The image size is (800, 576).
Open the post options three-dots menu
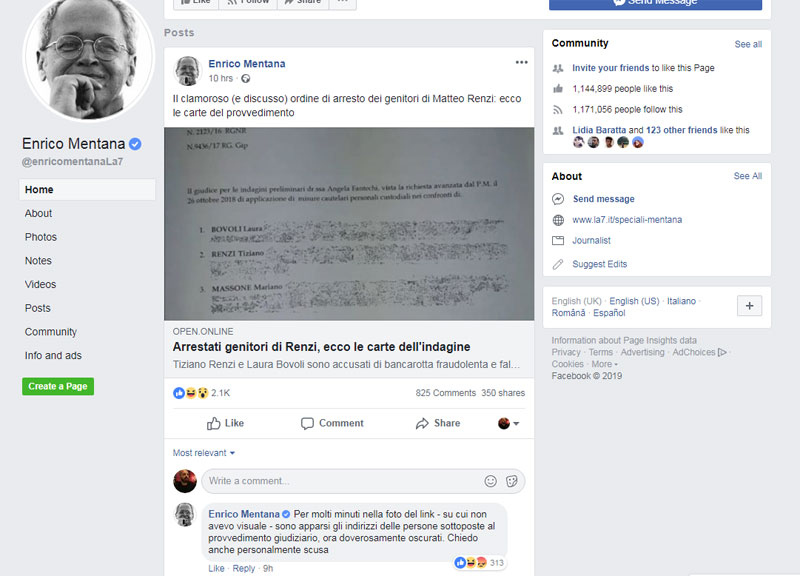coord(521,62)
